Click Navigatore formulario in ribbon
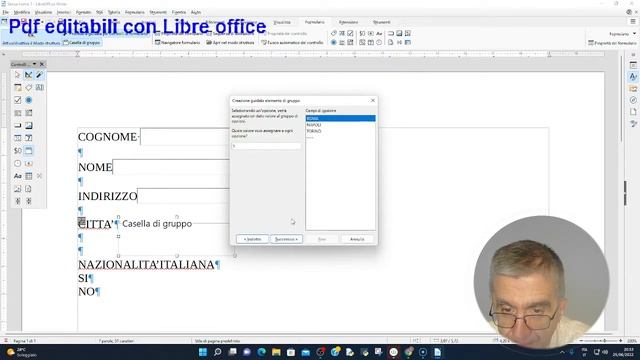This screenshot has width=640, height=360. [x=178, y=42]
